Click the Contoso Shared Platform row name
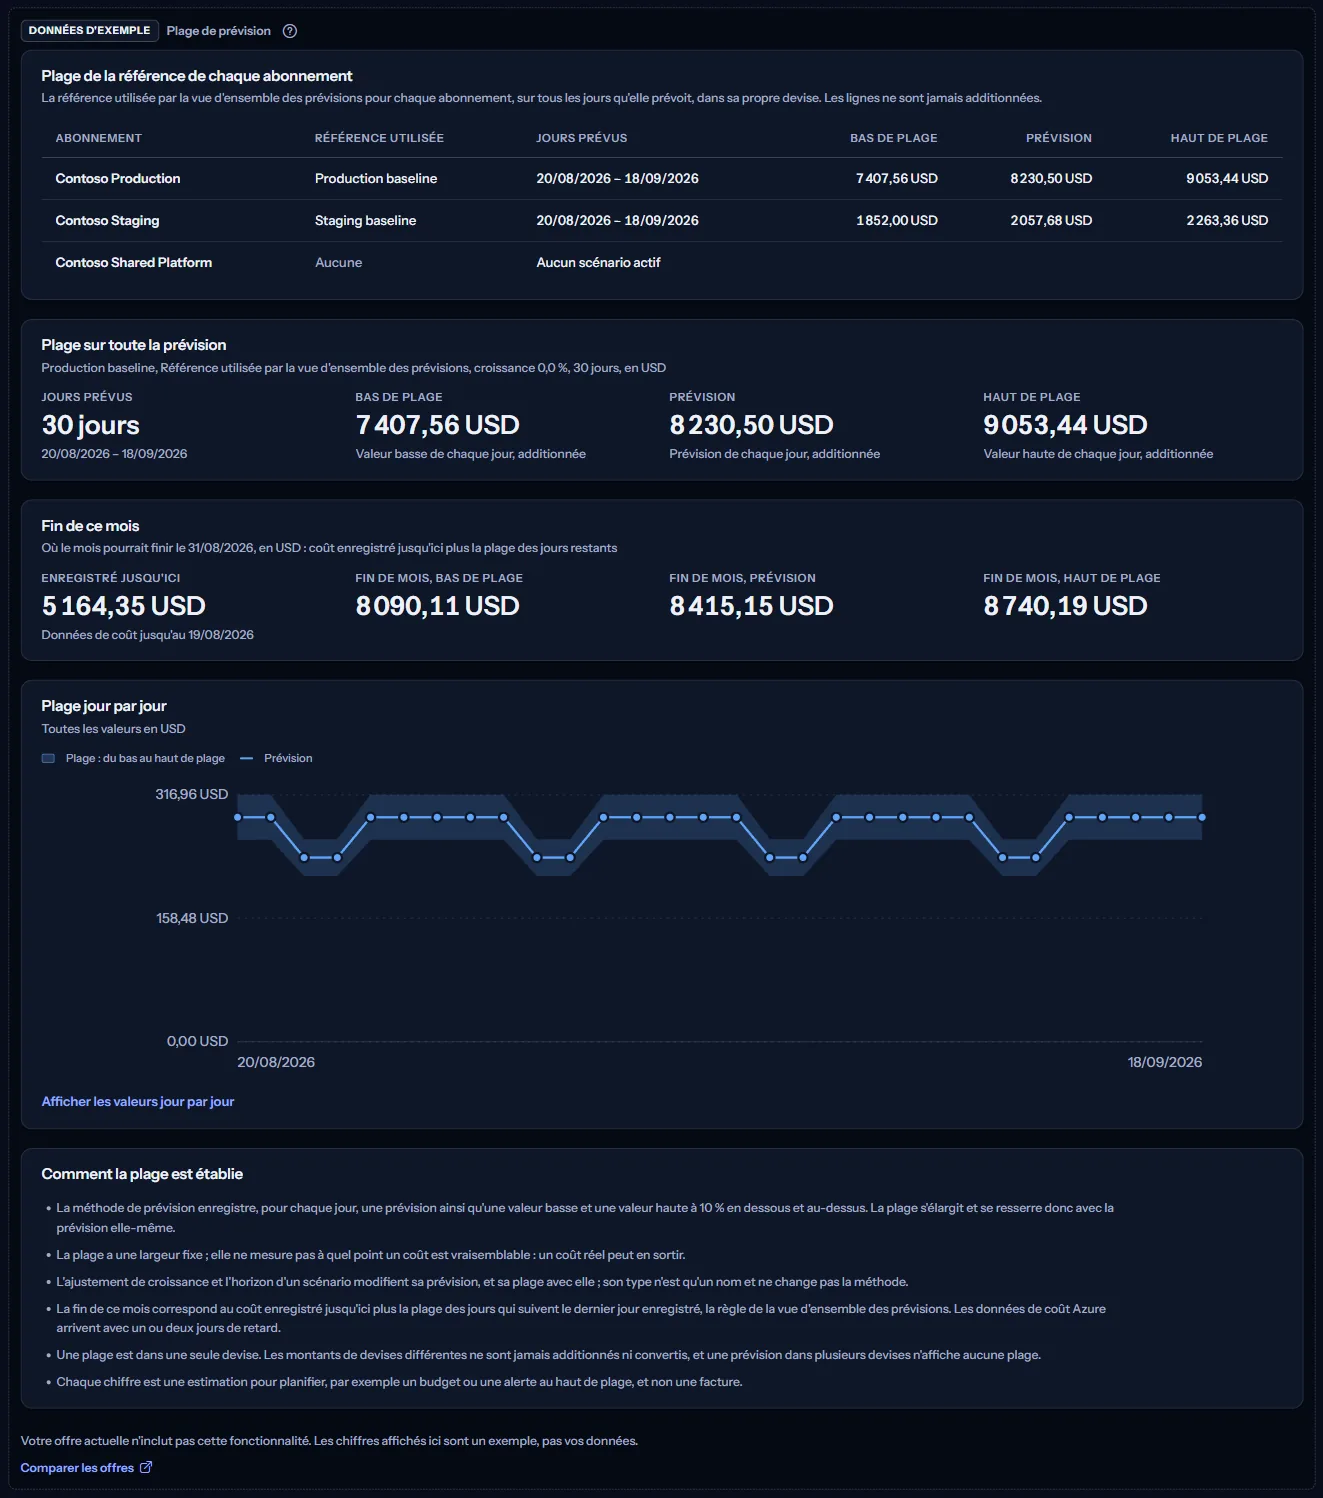 [133, 262]
